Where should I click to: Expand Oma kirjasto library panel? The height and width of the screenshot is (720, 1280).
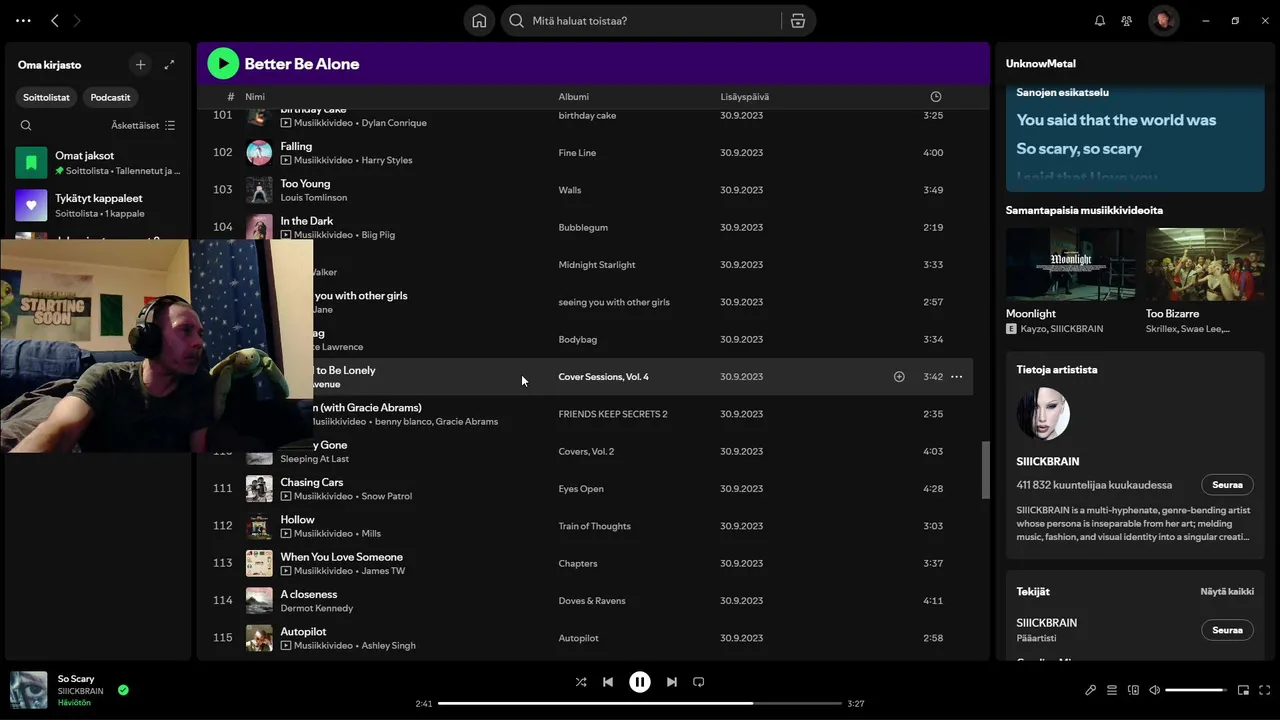[169, 64]
